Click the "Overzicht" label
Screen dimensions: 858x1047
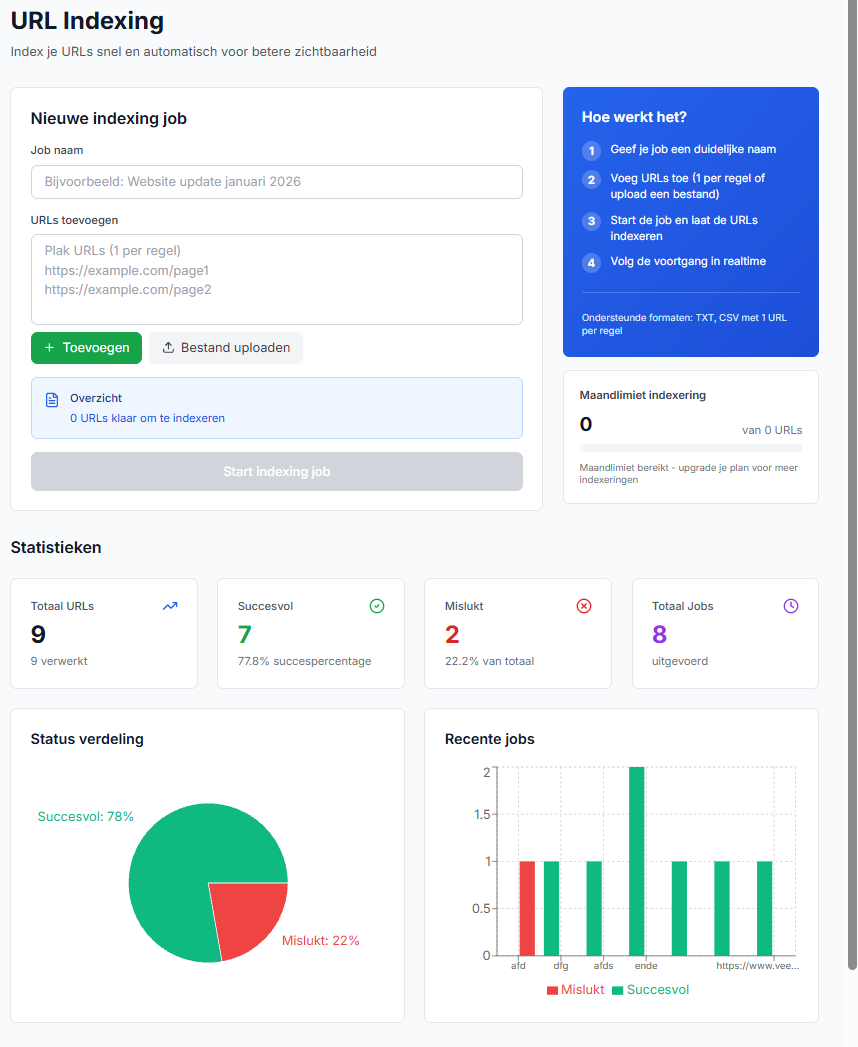tap(96, 398)
